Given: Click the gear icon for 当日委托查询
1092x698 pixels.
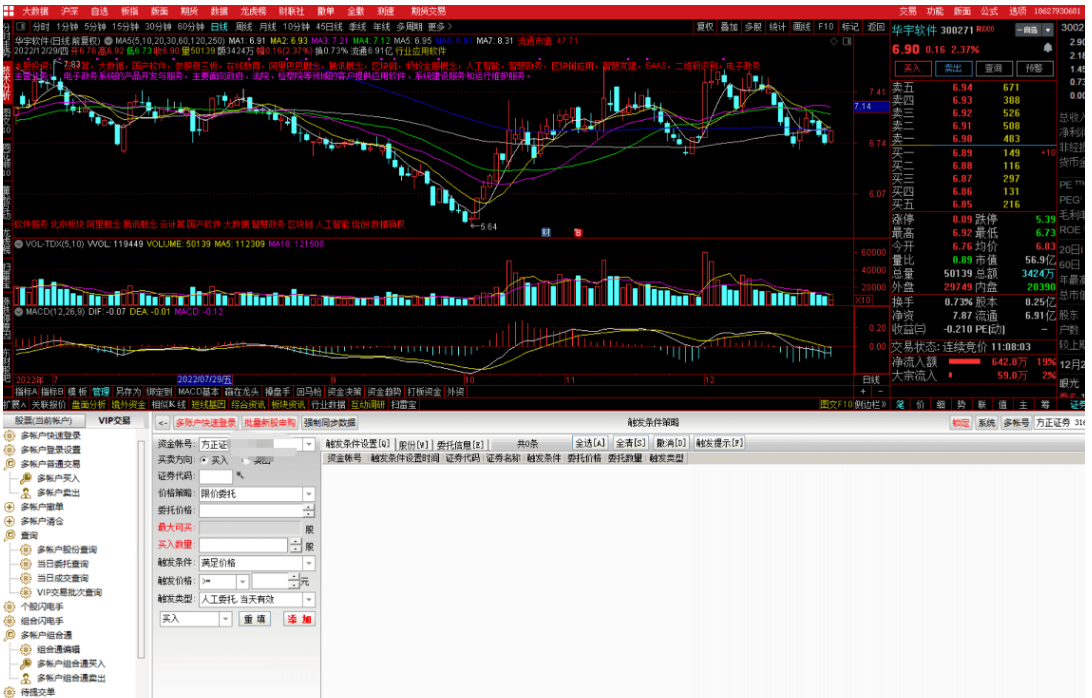Looking at the screenshot, I should [x=26, y=564].
